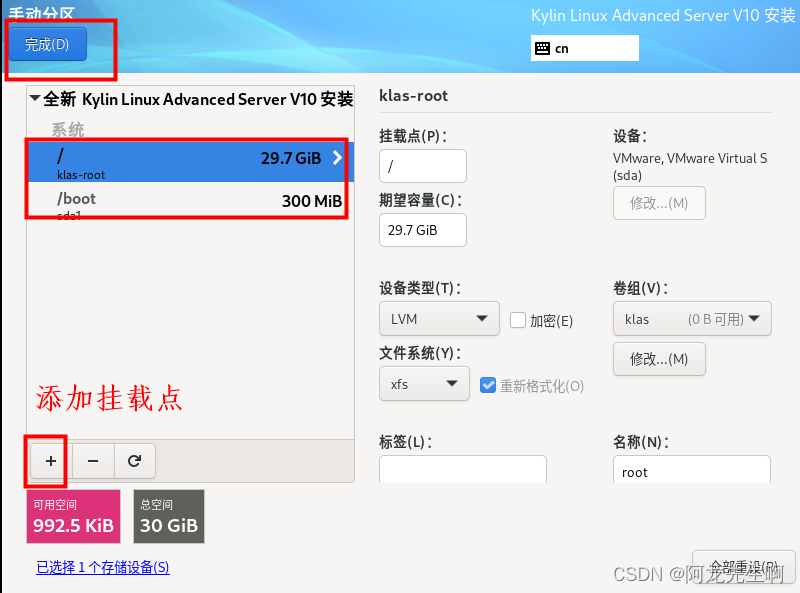Click the 全部重设 reset all button
800x593 pixels.
[x=743, y=567]
